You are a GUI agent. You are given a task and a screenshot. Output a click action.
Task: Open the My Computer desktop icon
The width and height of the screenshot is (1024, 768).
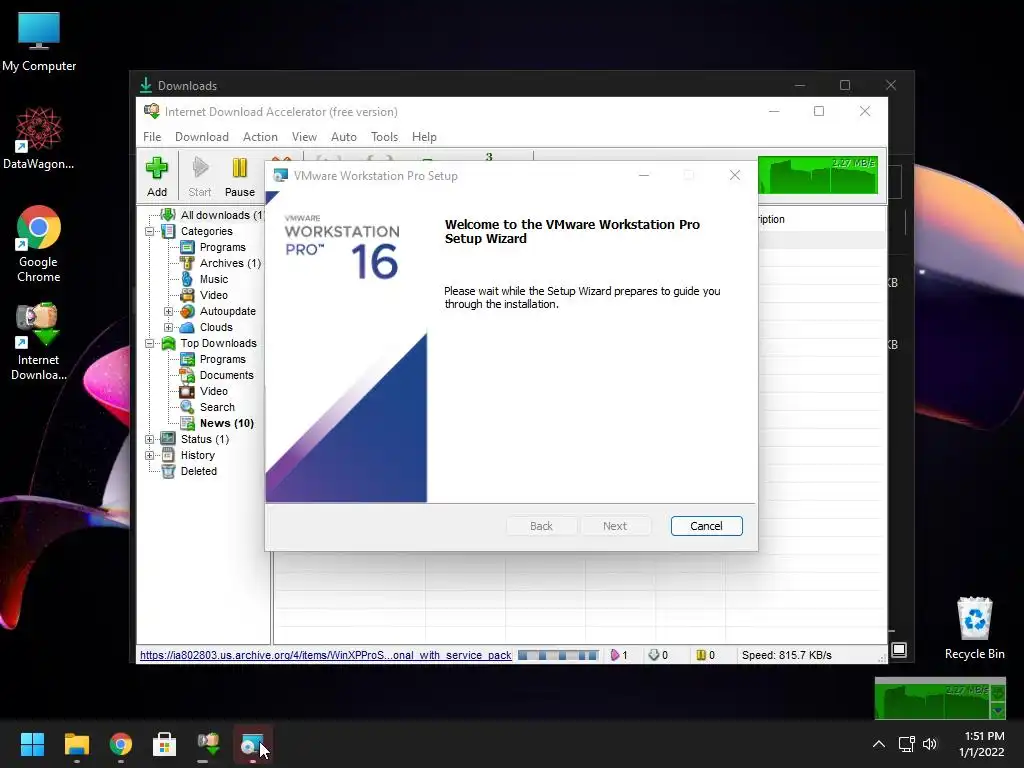[x=39, y=42]
